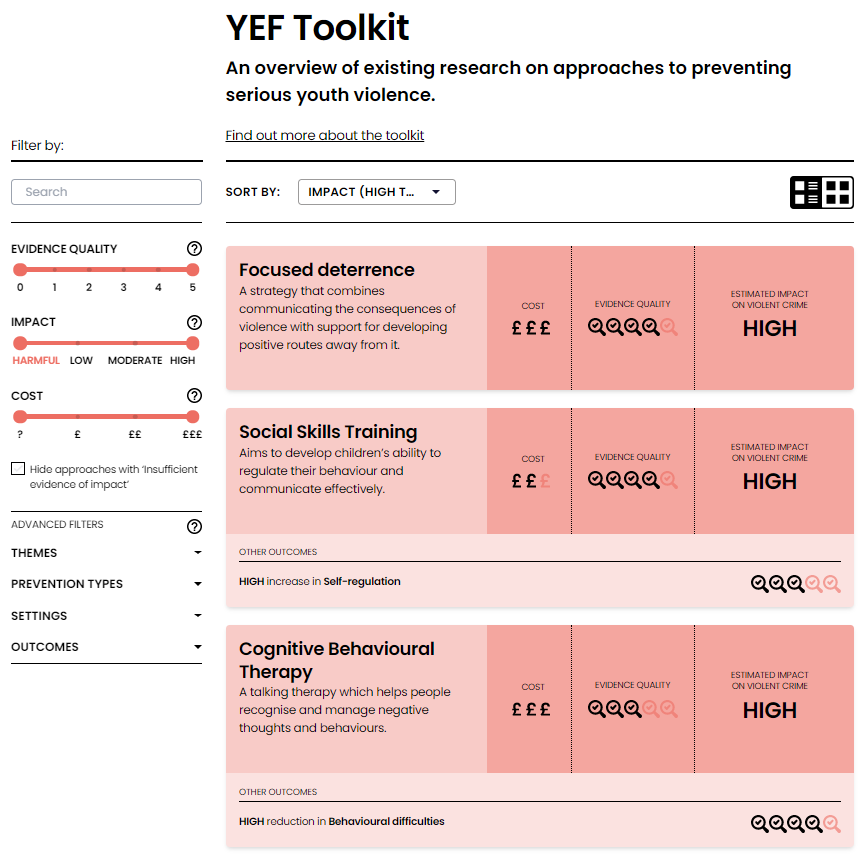Image resolution: width=861 pixels, height=855 pixels.
Task: Expand the Settings filter section
Action: [x=106, y=616]
